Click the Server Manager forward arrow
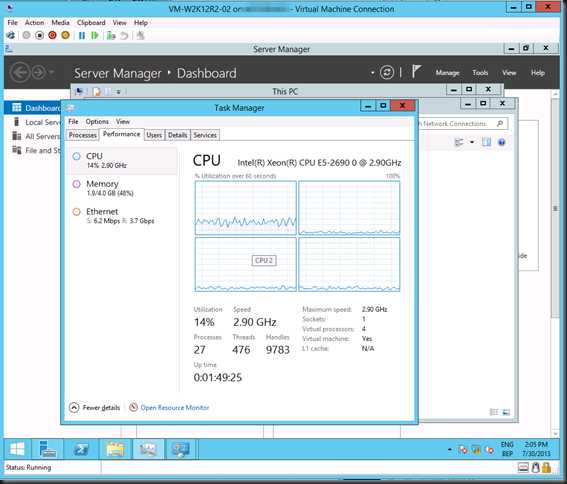This screenshot has height=484, width=567. click(x=39, y=72)
